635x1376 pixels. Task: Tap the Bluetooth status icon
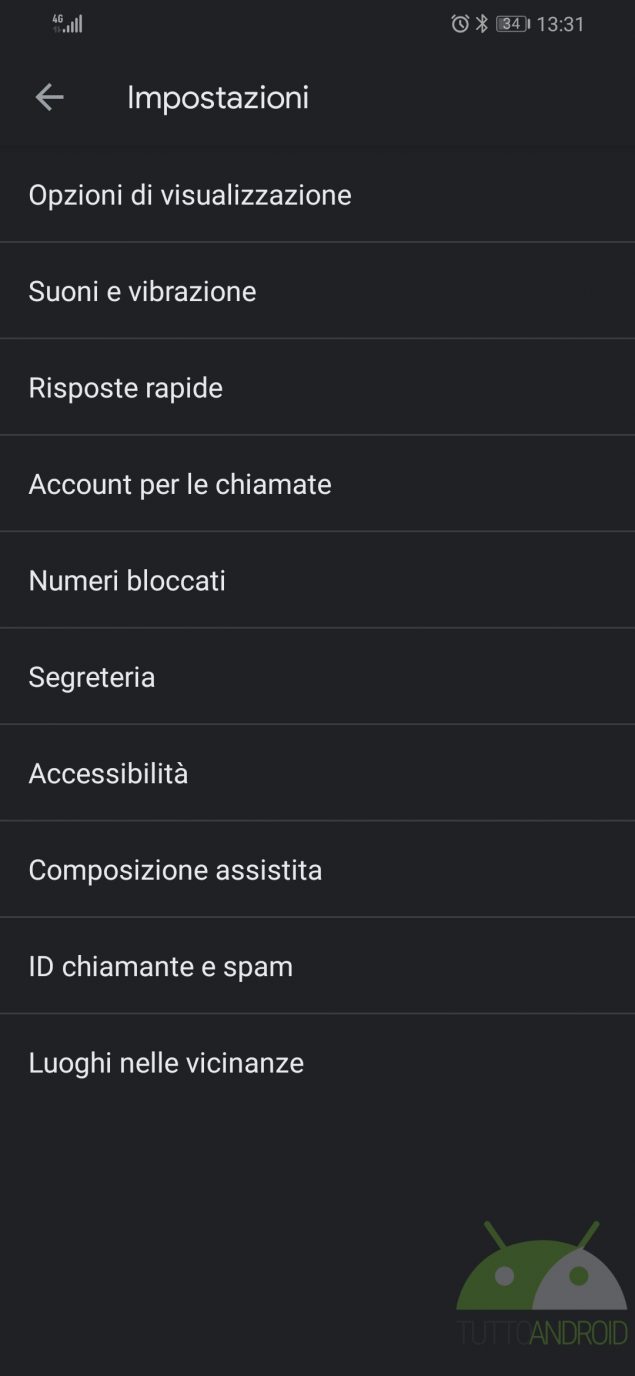click(482, 24)
